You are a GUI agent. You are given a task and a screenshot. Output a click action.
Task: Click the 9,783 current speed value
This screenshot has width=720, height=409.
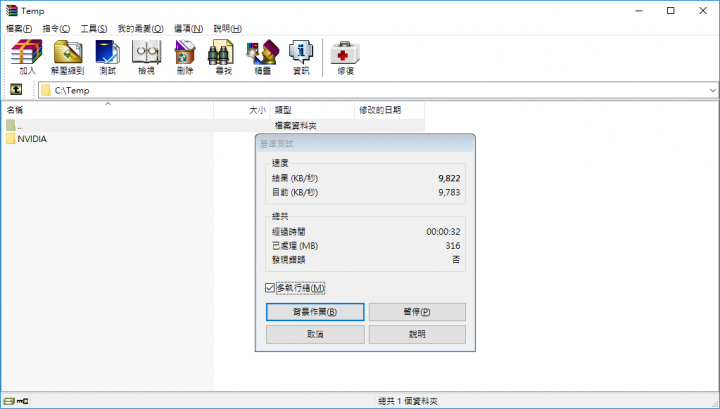click(449, 192)
